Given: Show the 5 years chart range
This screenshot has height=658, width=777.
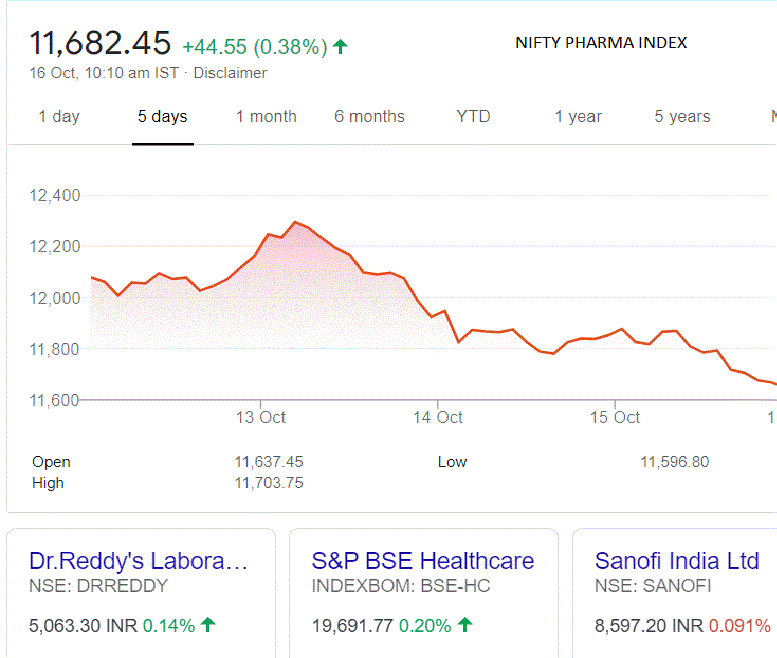Looking at the screenshot, I should point(682,117).
